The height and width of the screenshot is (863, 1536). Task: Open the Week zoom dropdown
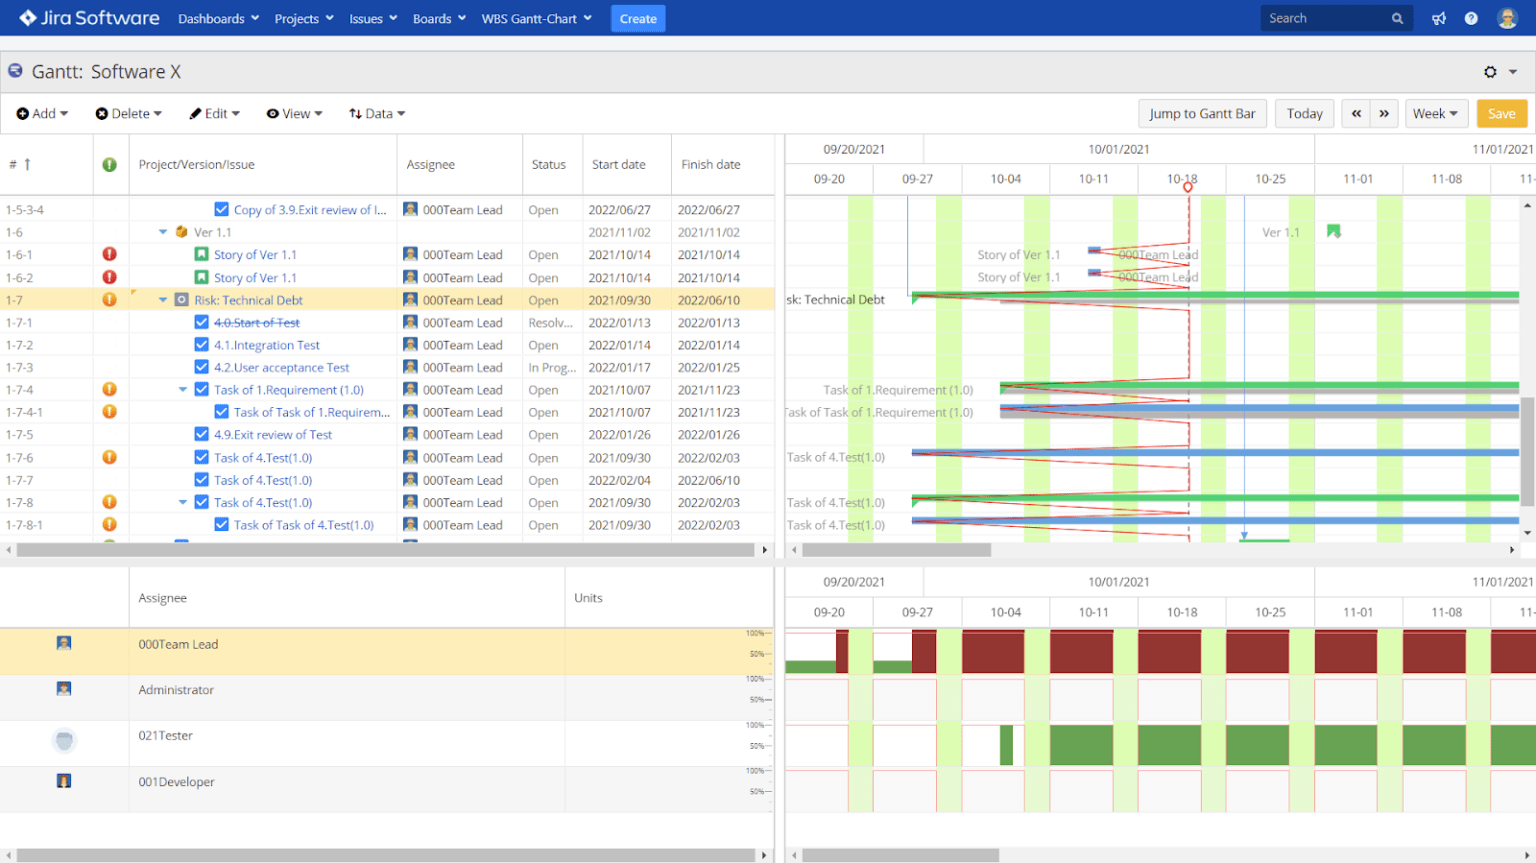pos(1436,113)
